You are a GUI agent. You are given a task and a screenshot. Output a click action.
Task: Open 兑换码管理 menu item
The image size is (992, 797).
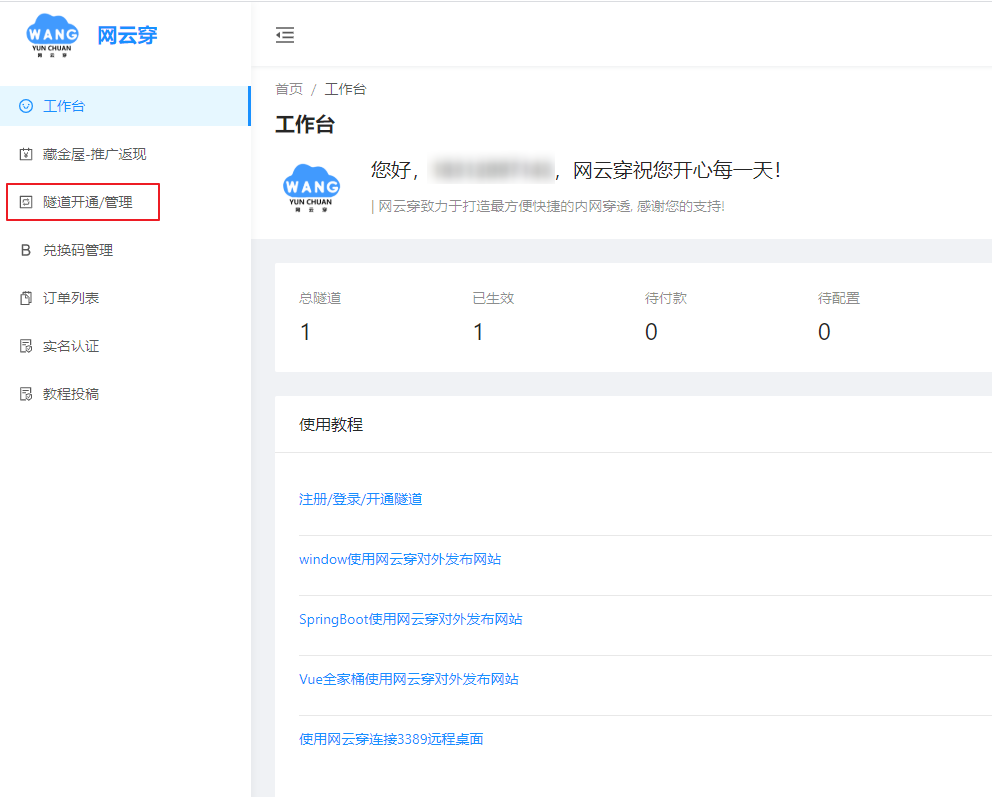click(125, 250)
